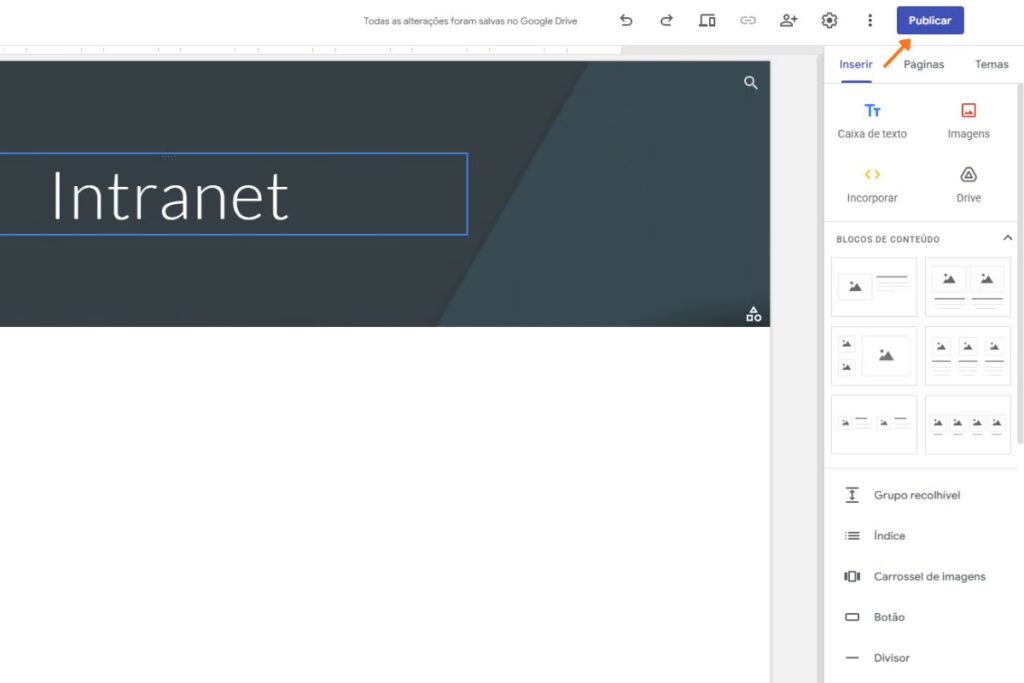Screen dimensions: 1024x683
Task: Open the Temas tab
Action: pos(991,63)
